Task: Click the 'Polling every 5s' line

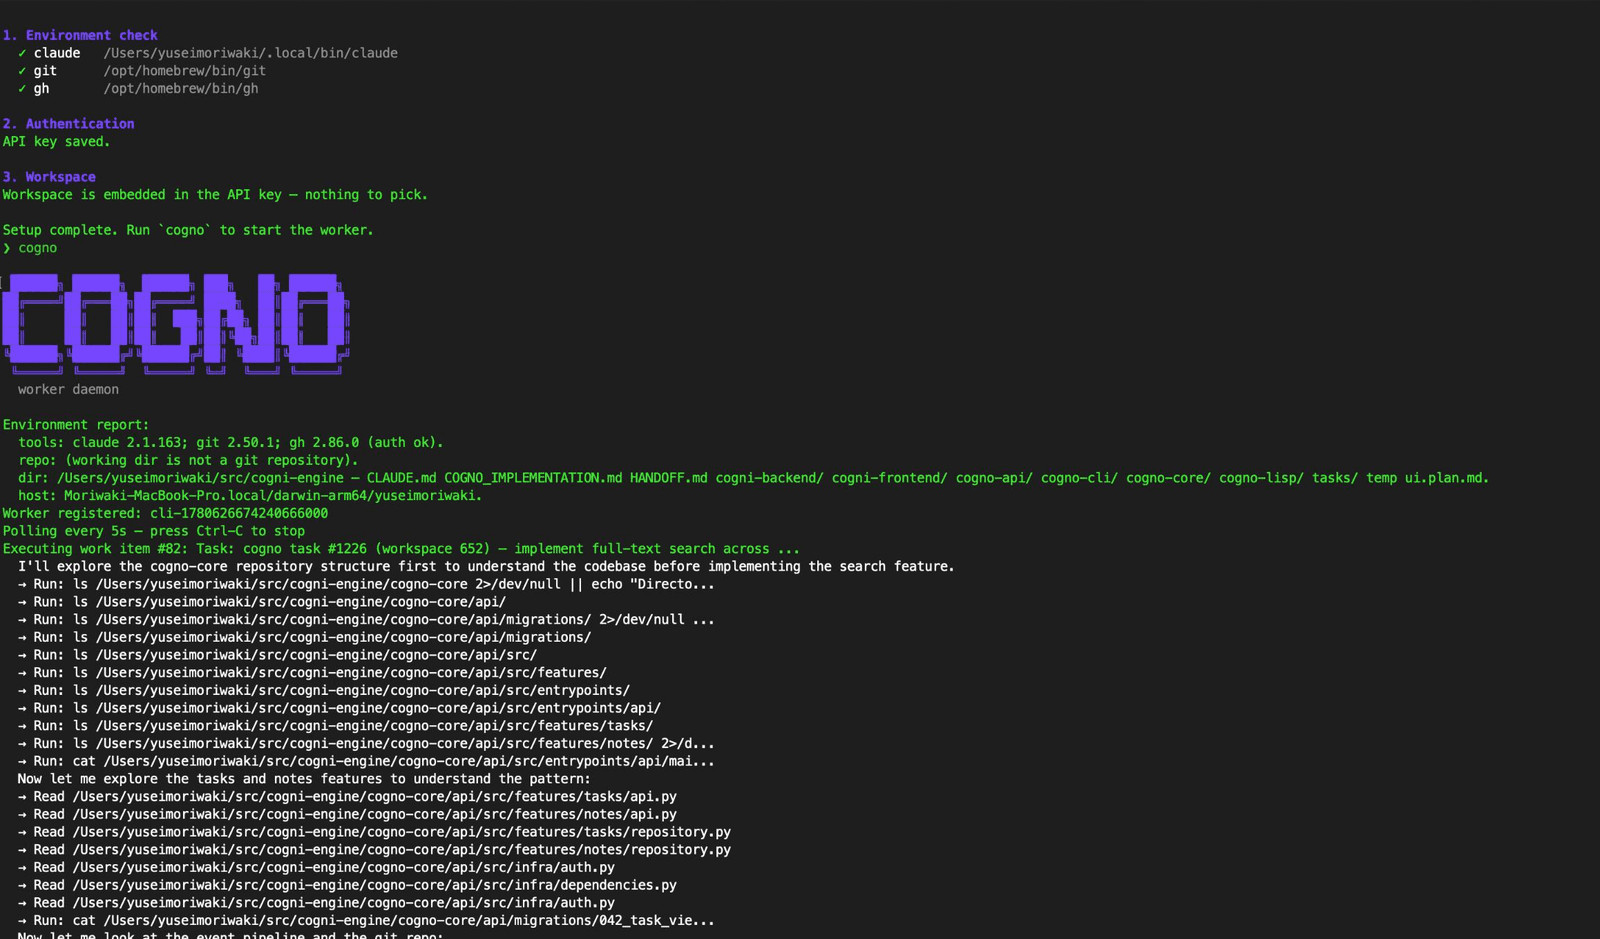Action: point(153,532)
